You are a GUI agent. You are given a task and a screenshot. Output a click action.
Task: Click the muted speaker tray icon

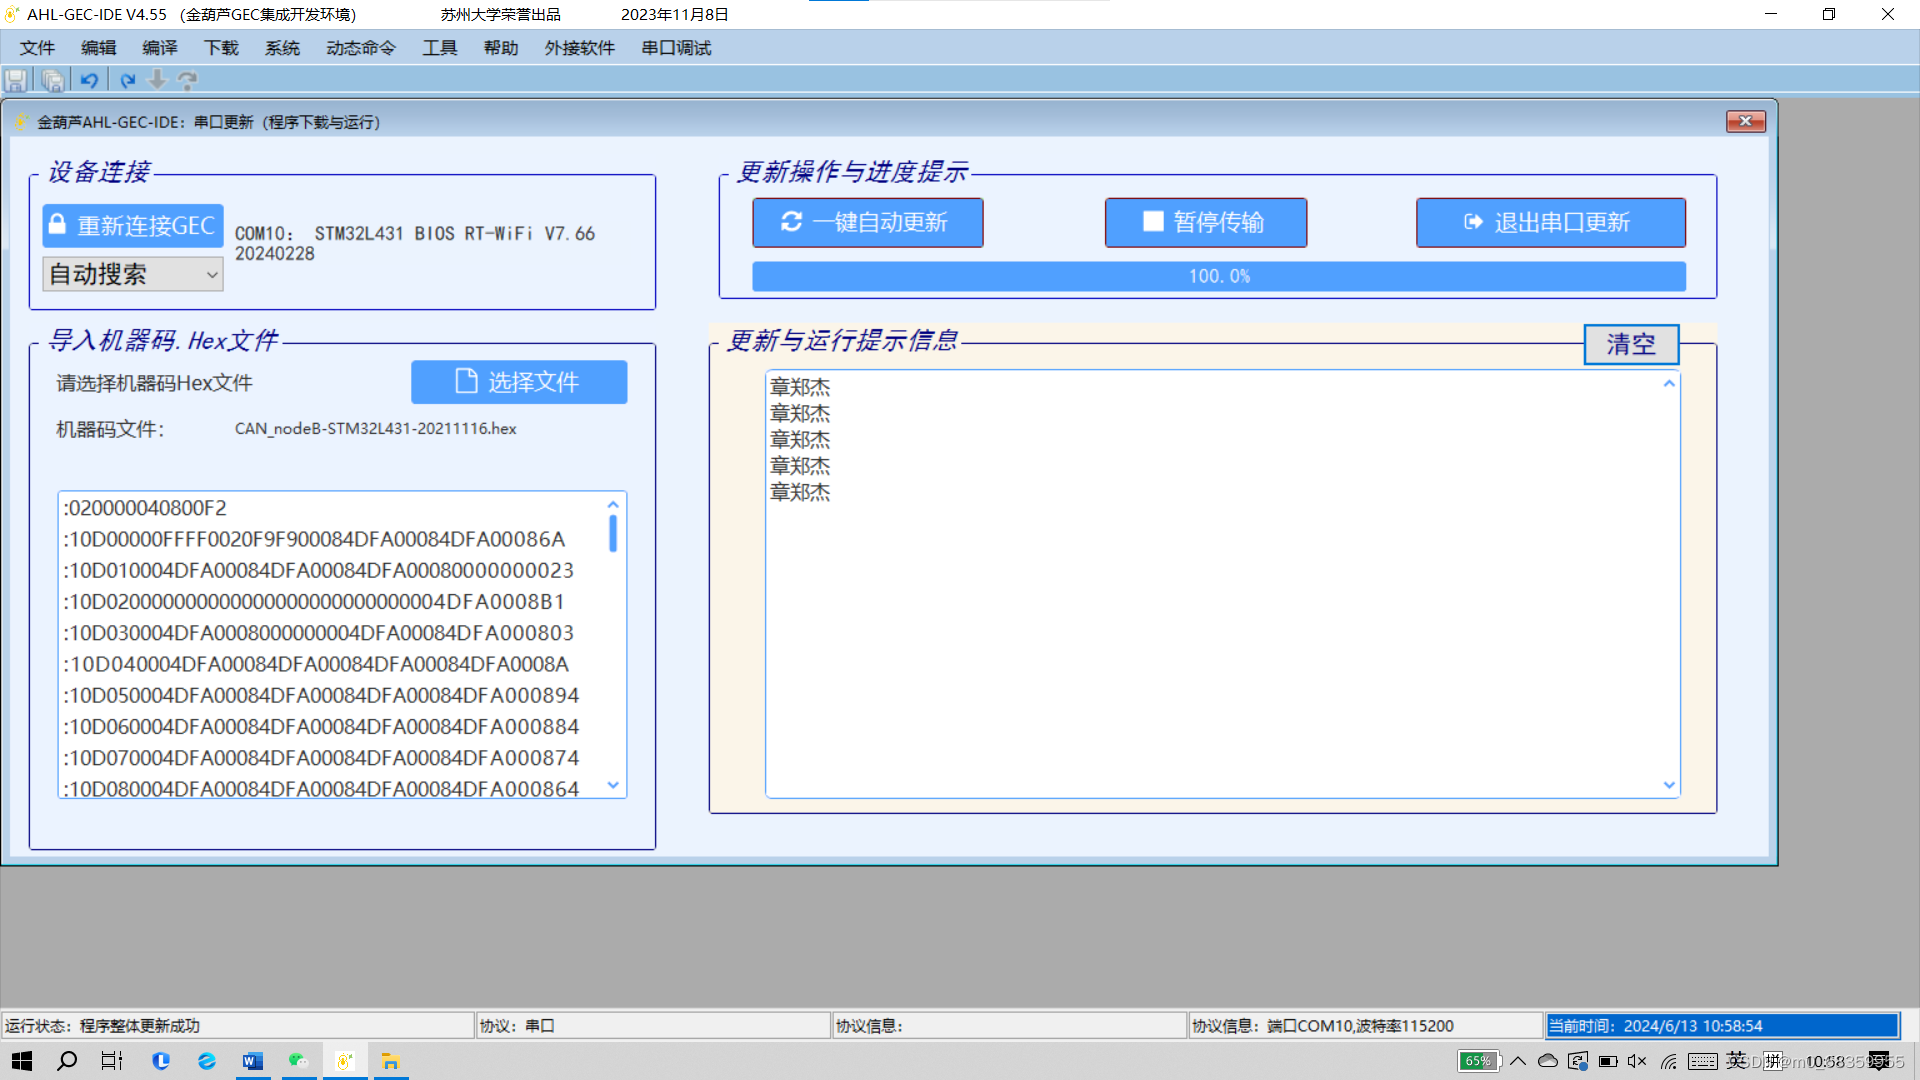[1637, 1061]
